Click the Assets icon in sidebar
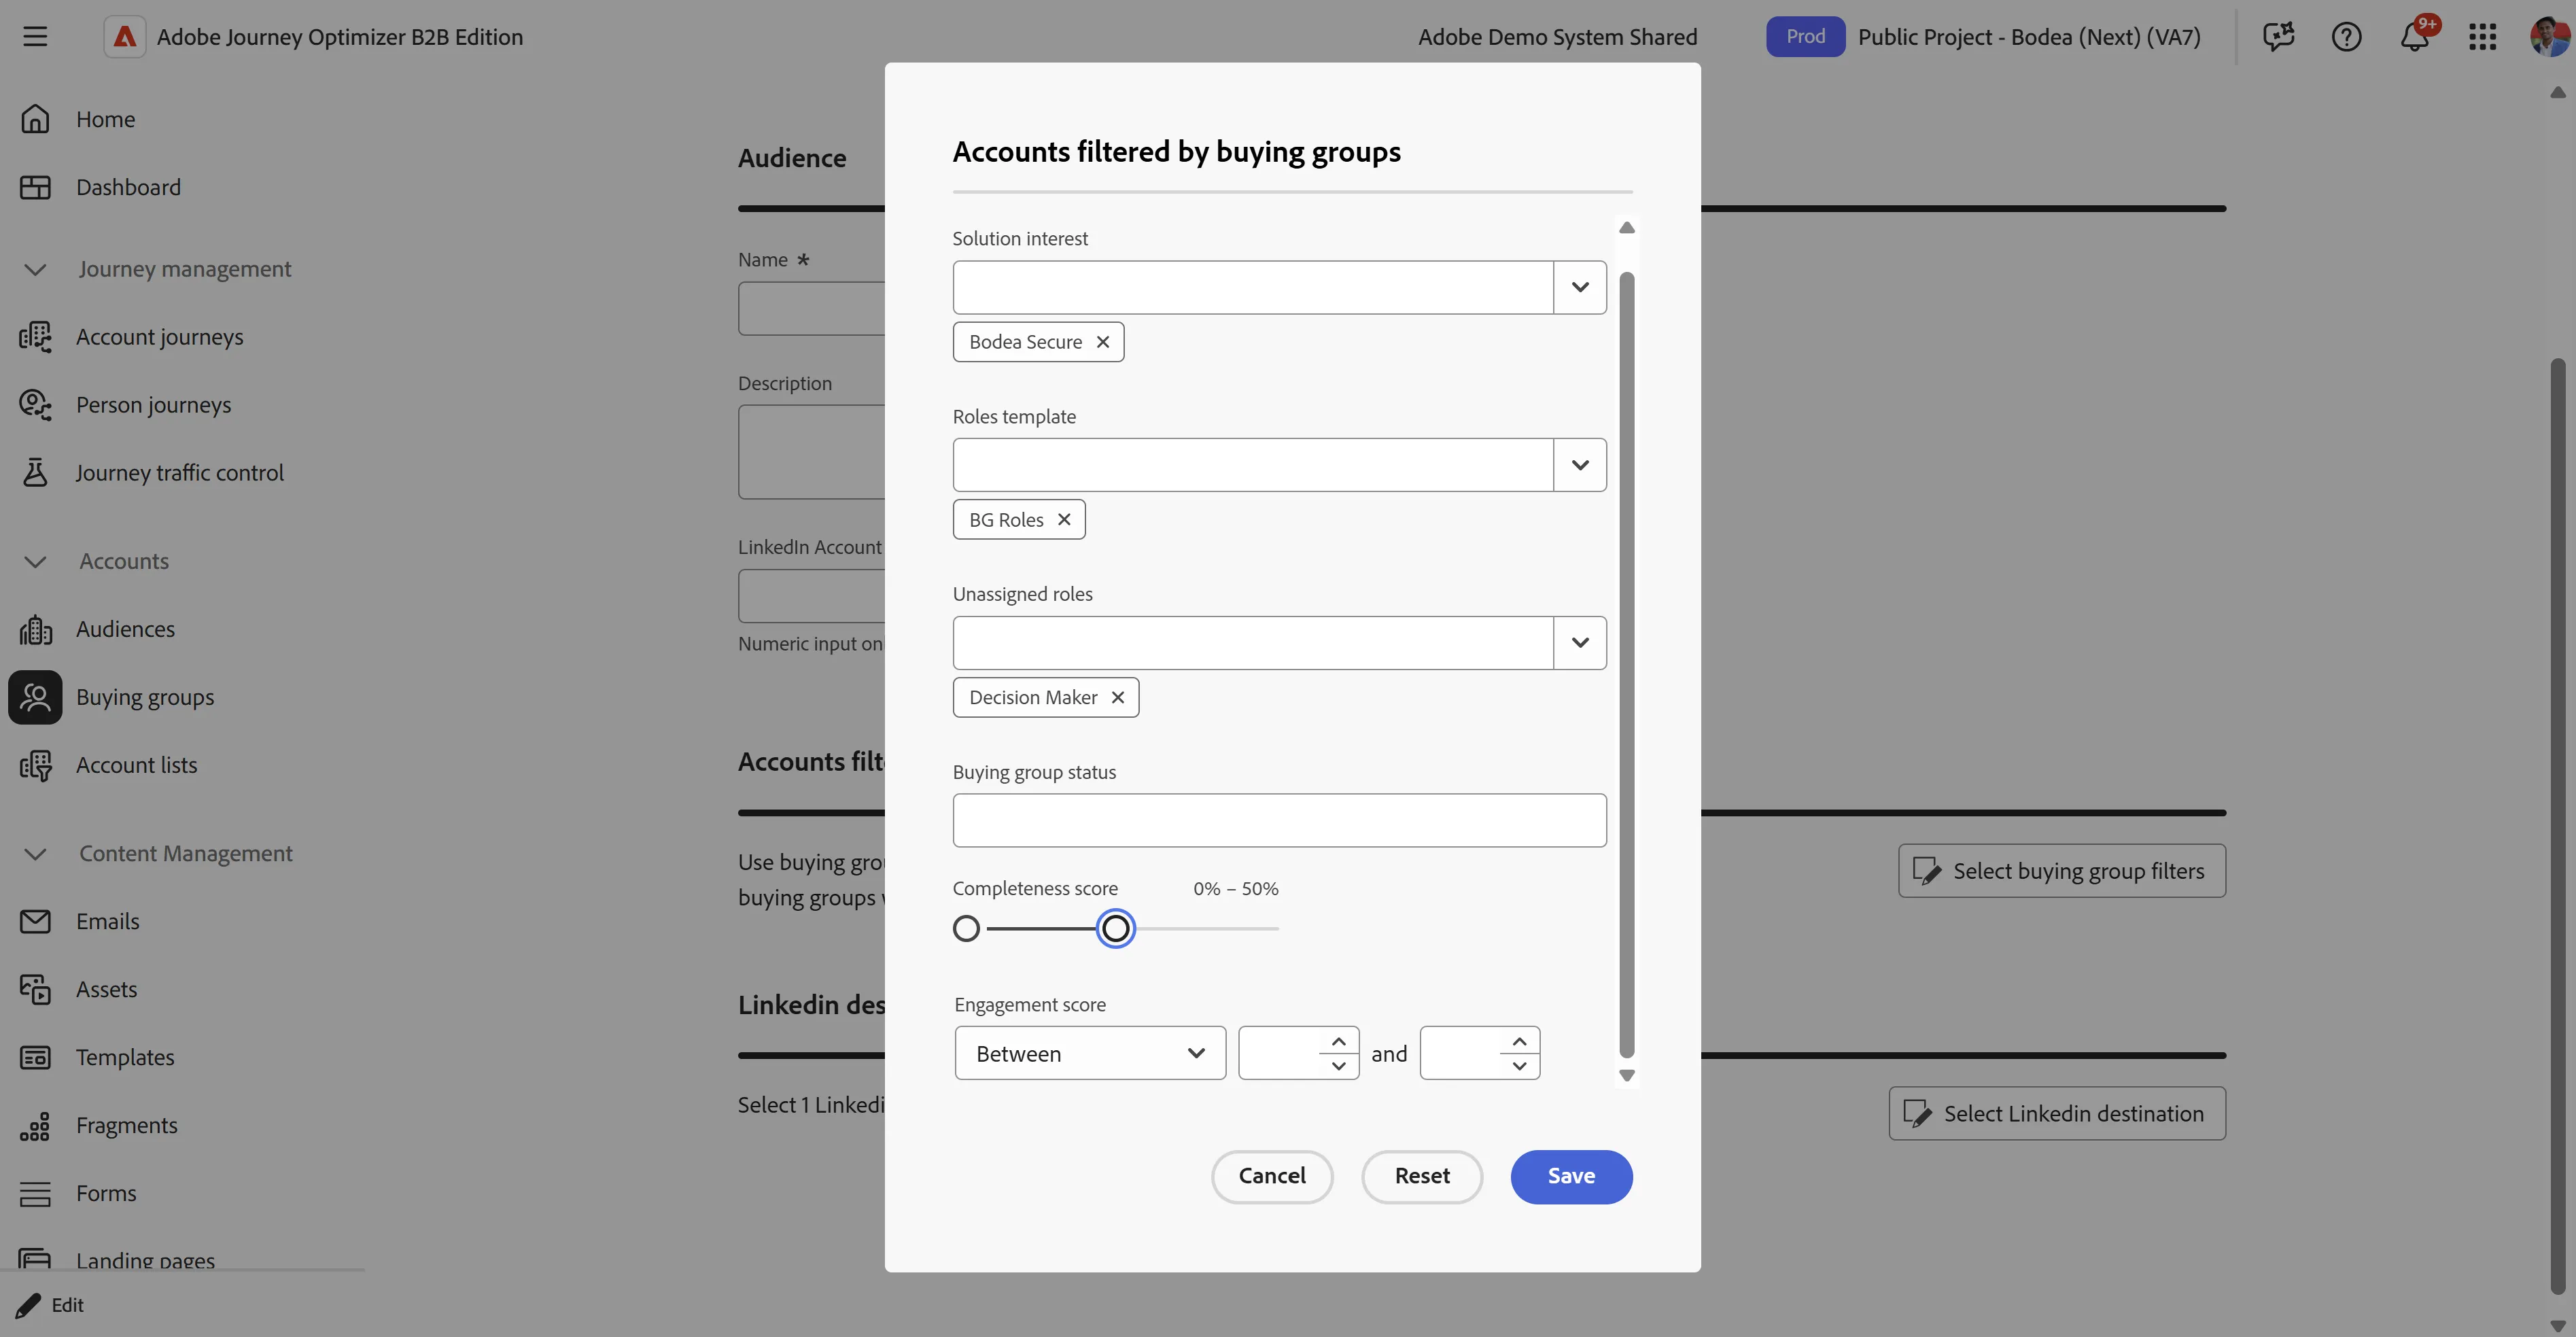The image size is (2576, 1337). point(35,989)
